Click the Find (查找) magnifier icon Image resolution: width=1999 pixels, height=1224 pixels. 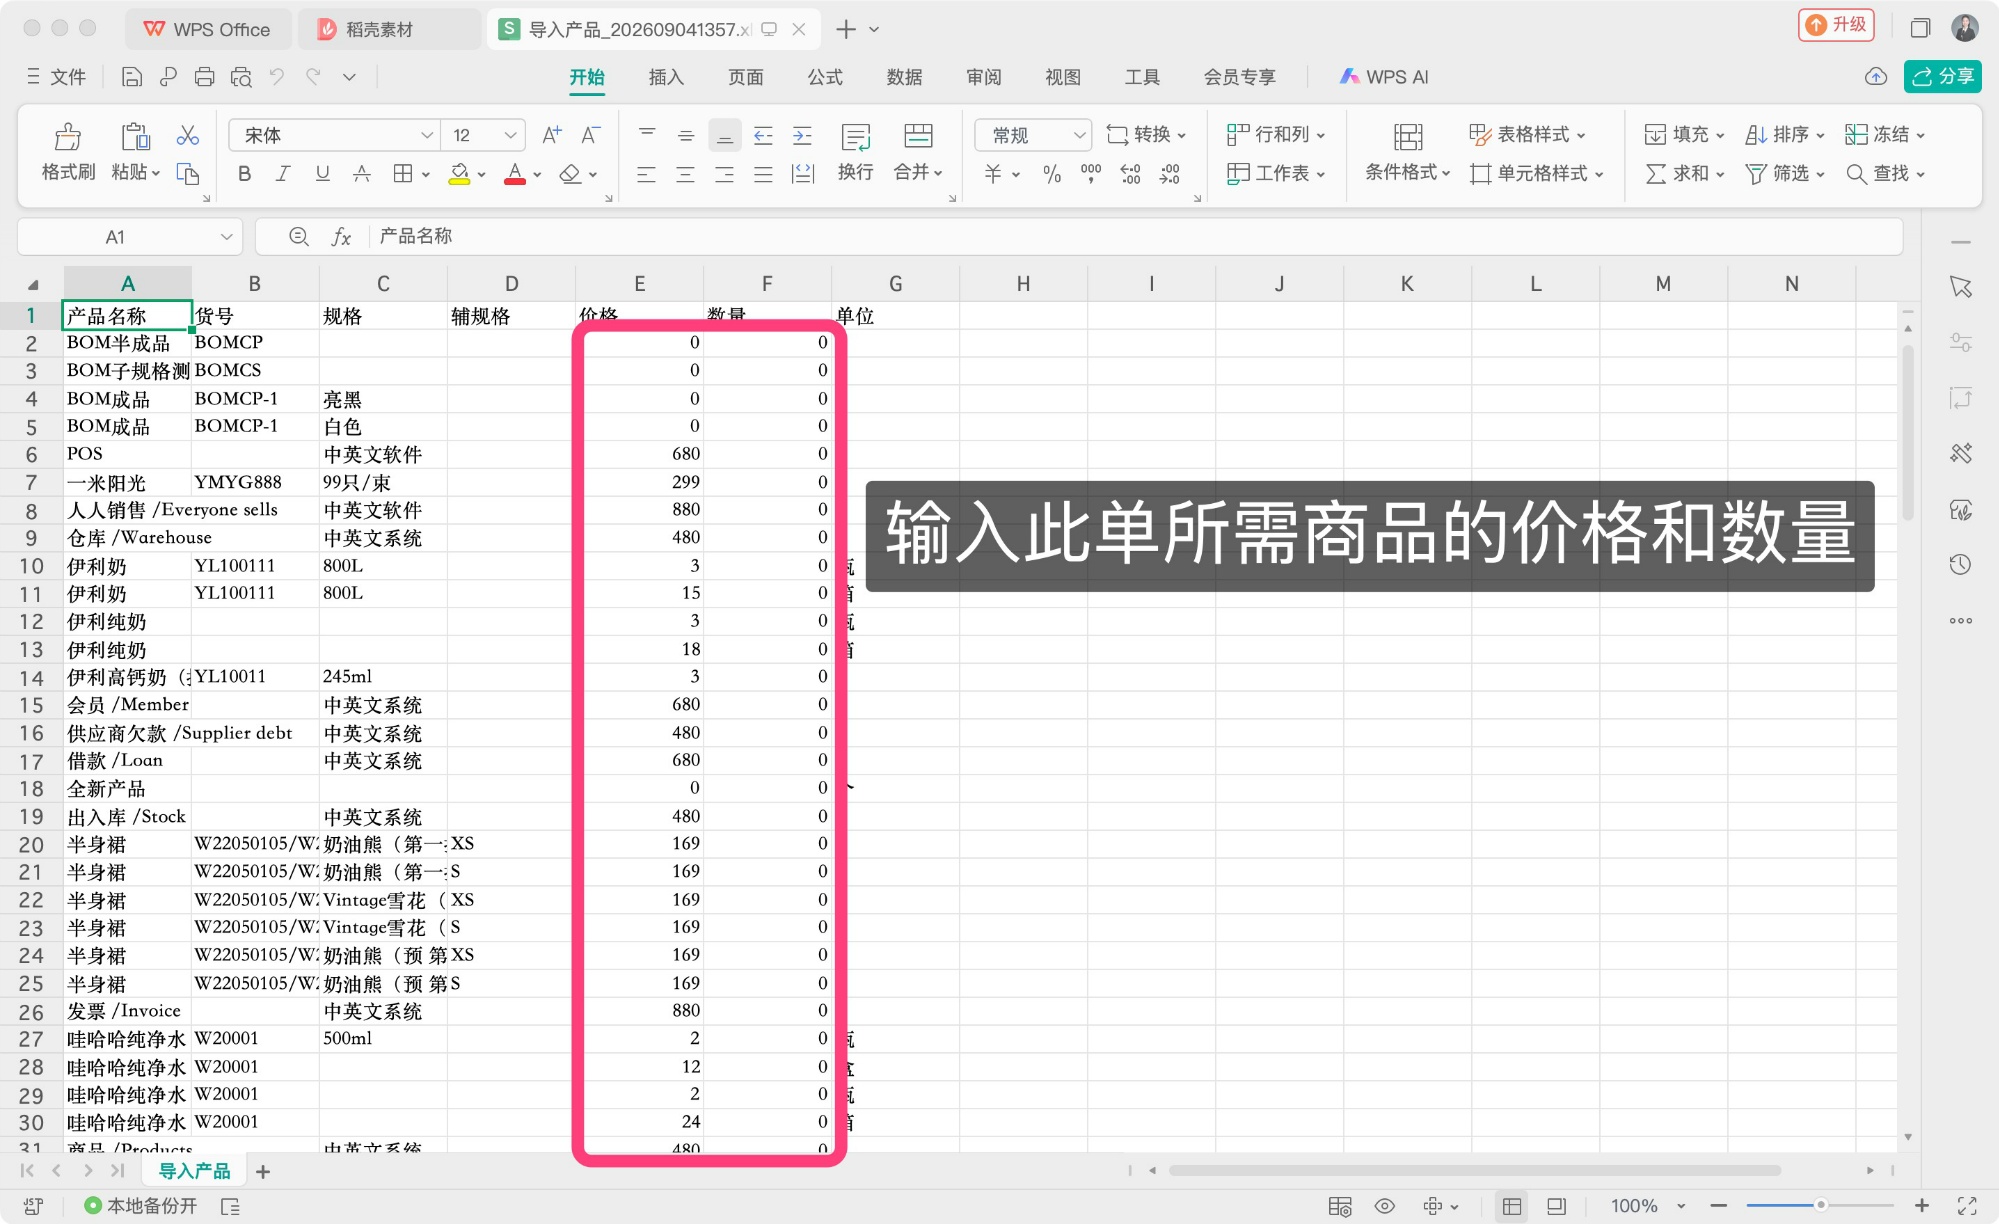(x=1856, y=174)
